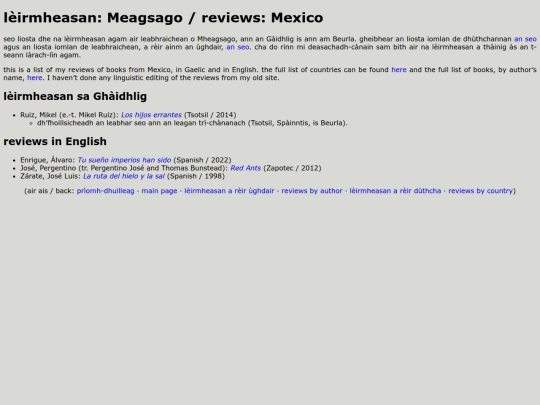Open the 'an seo' link after dhùthchannan
This screenshot has height=405, width=540.
[525, 39]
